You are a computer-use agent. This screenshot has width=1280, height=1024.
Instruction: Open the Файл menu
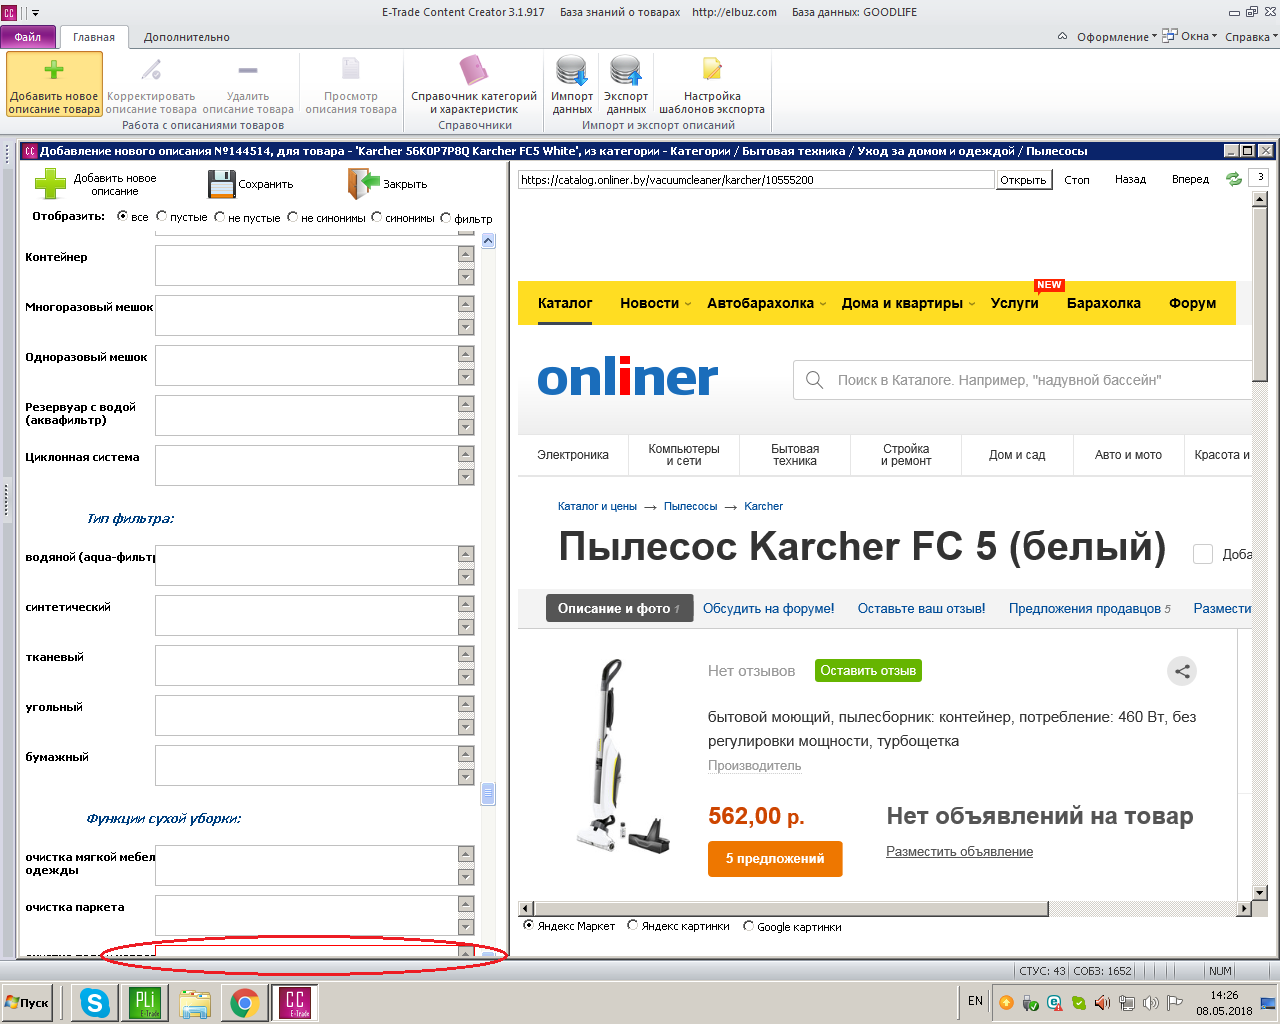[x=28, y=37]
